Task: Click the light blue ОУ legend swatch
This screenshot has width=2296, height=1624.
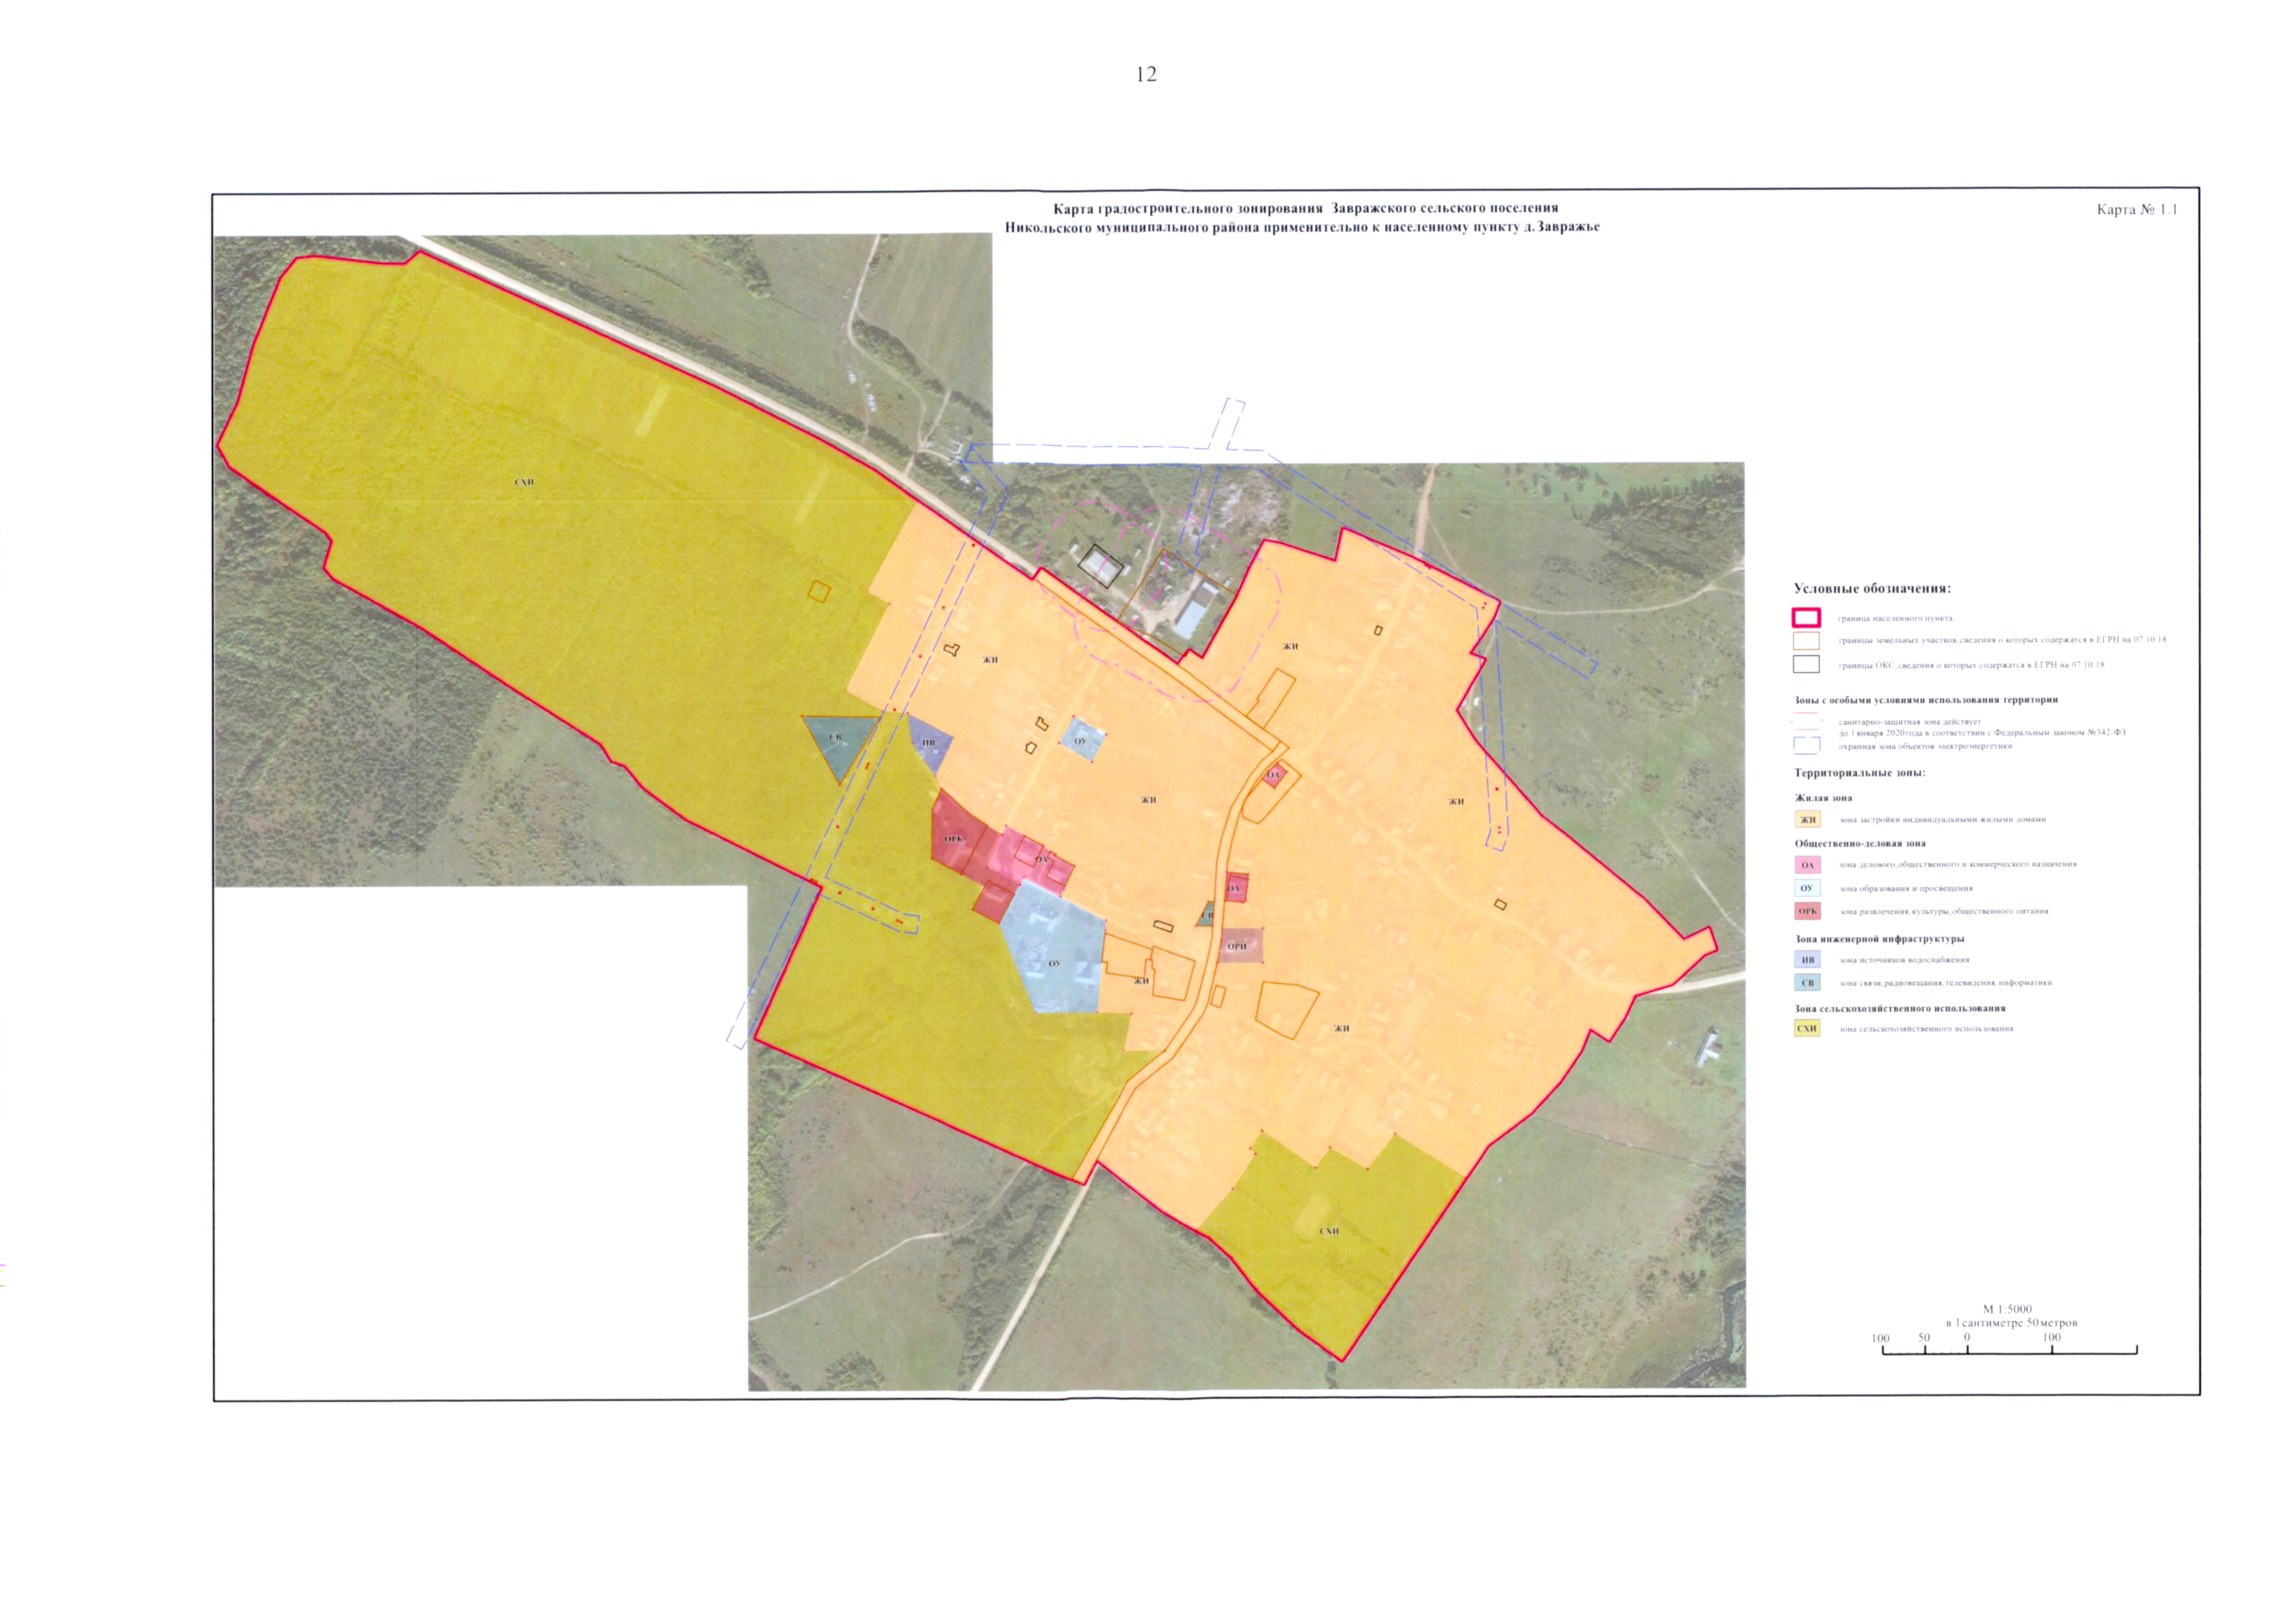Action: [x=1807, y=888]
